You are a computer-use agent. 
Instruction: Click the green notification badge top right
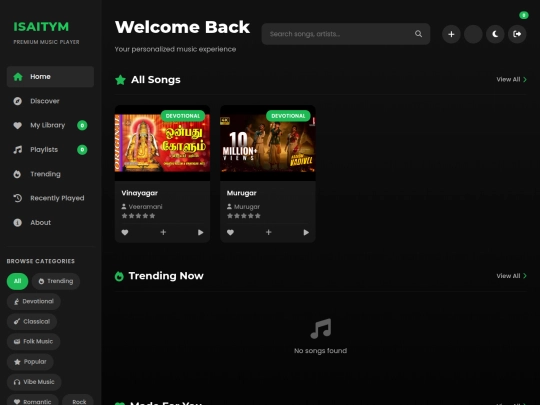pos(523,15)
